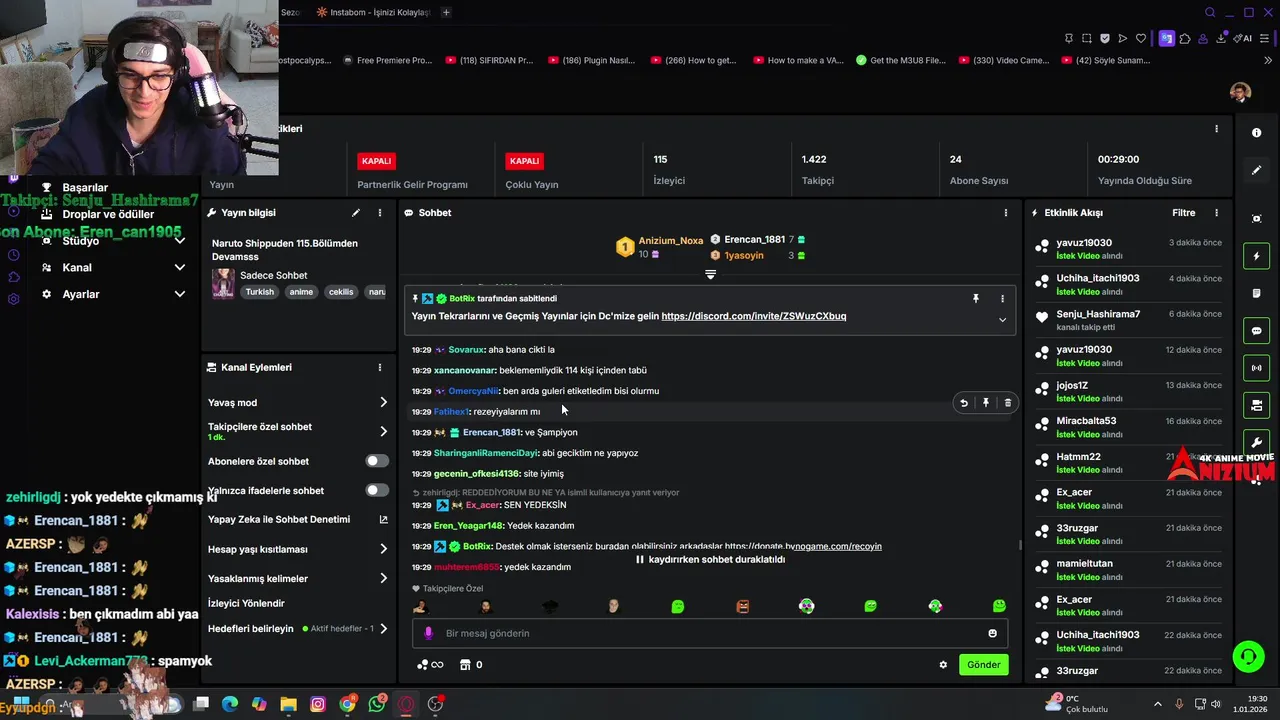Open the discord invite link
The image size is (1280, 720).
click(754, 316)
